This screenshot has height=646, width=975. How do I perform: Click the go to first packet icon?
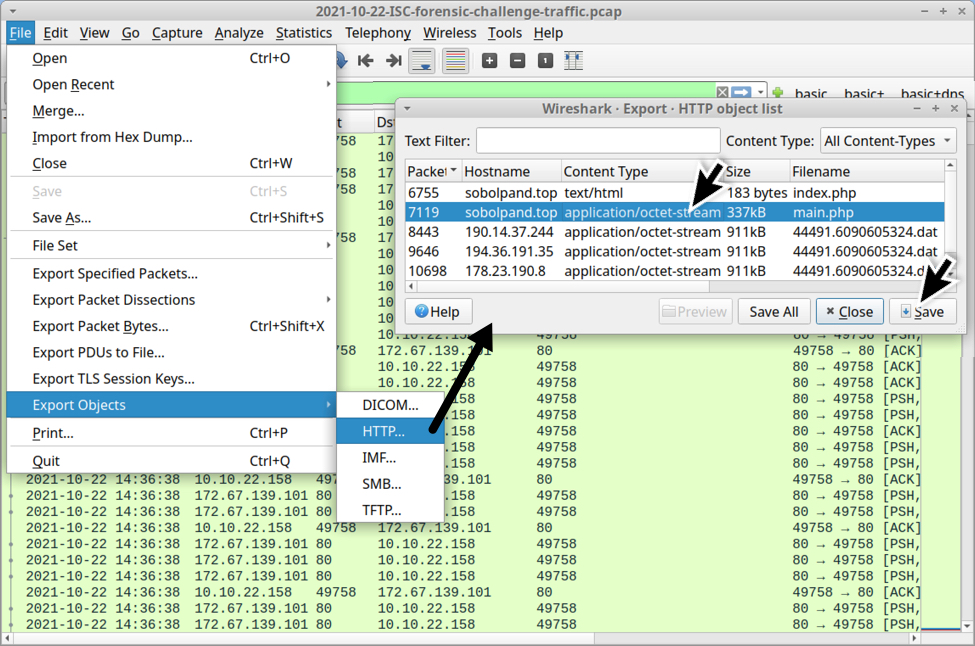tap(366, 61)
